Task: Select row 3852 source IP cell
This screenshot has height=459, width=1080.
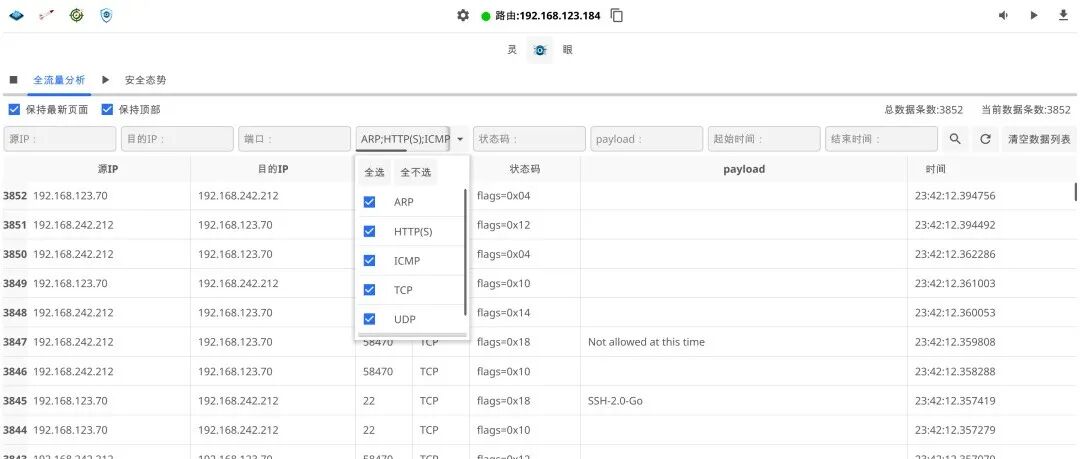Action: [70, 196]
